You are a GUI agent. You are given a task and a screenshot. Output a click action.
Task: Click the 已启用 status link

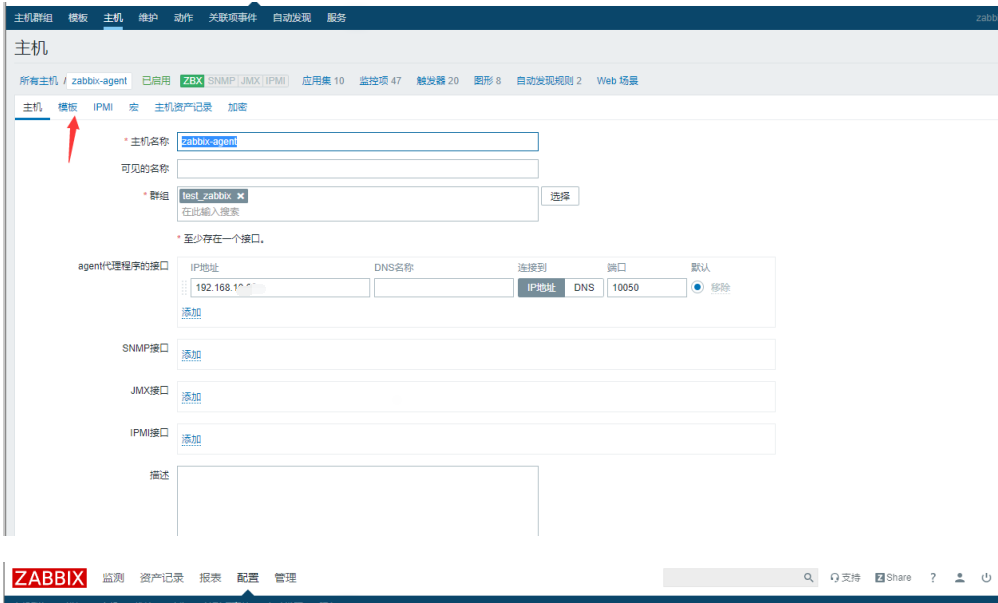[x=156, y=81]
